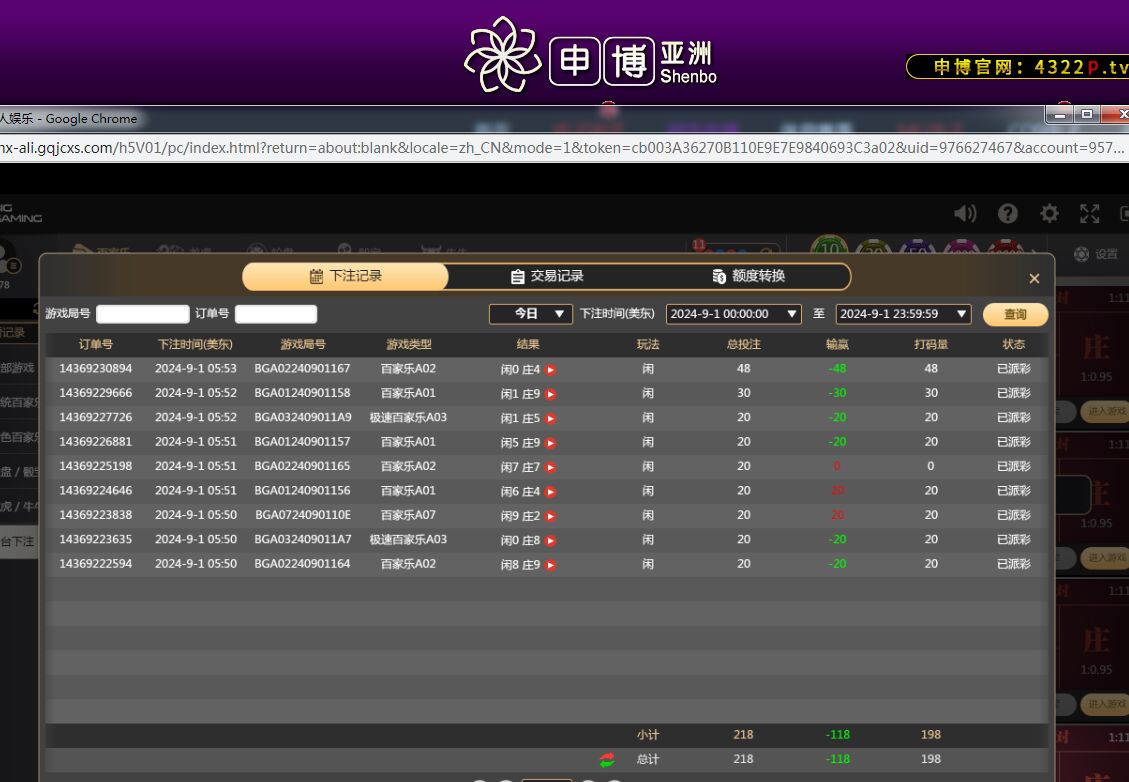The image size is (1129, 782).
Task: Click the 输赢 column header
Action: 837,344
